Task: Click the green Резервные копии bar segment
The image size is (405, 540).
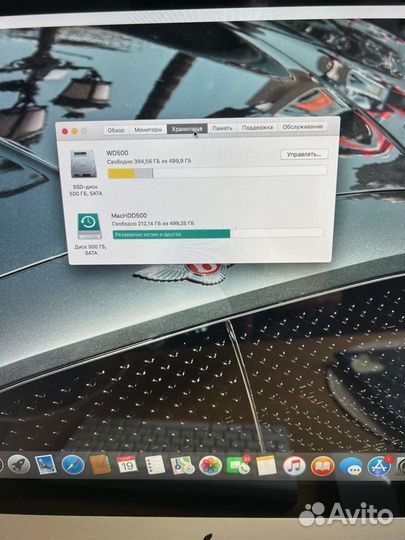Action: (172, 234)
